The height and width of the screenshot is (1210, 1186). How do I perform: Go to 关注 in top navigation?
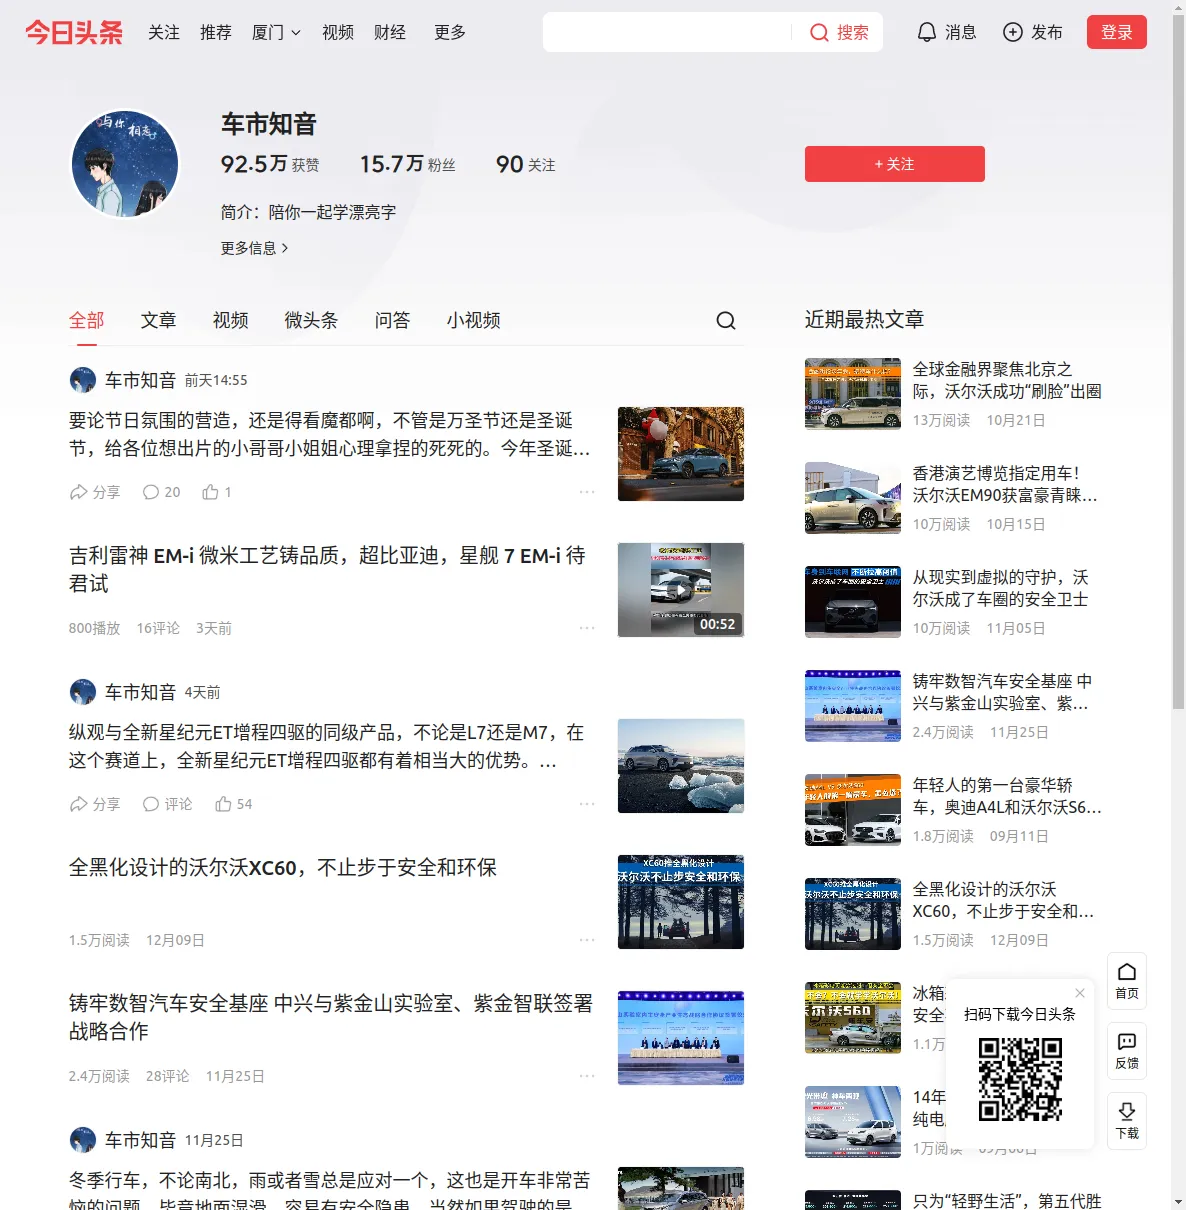164,32
